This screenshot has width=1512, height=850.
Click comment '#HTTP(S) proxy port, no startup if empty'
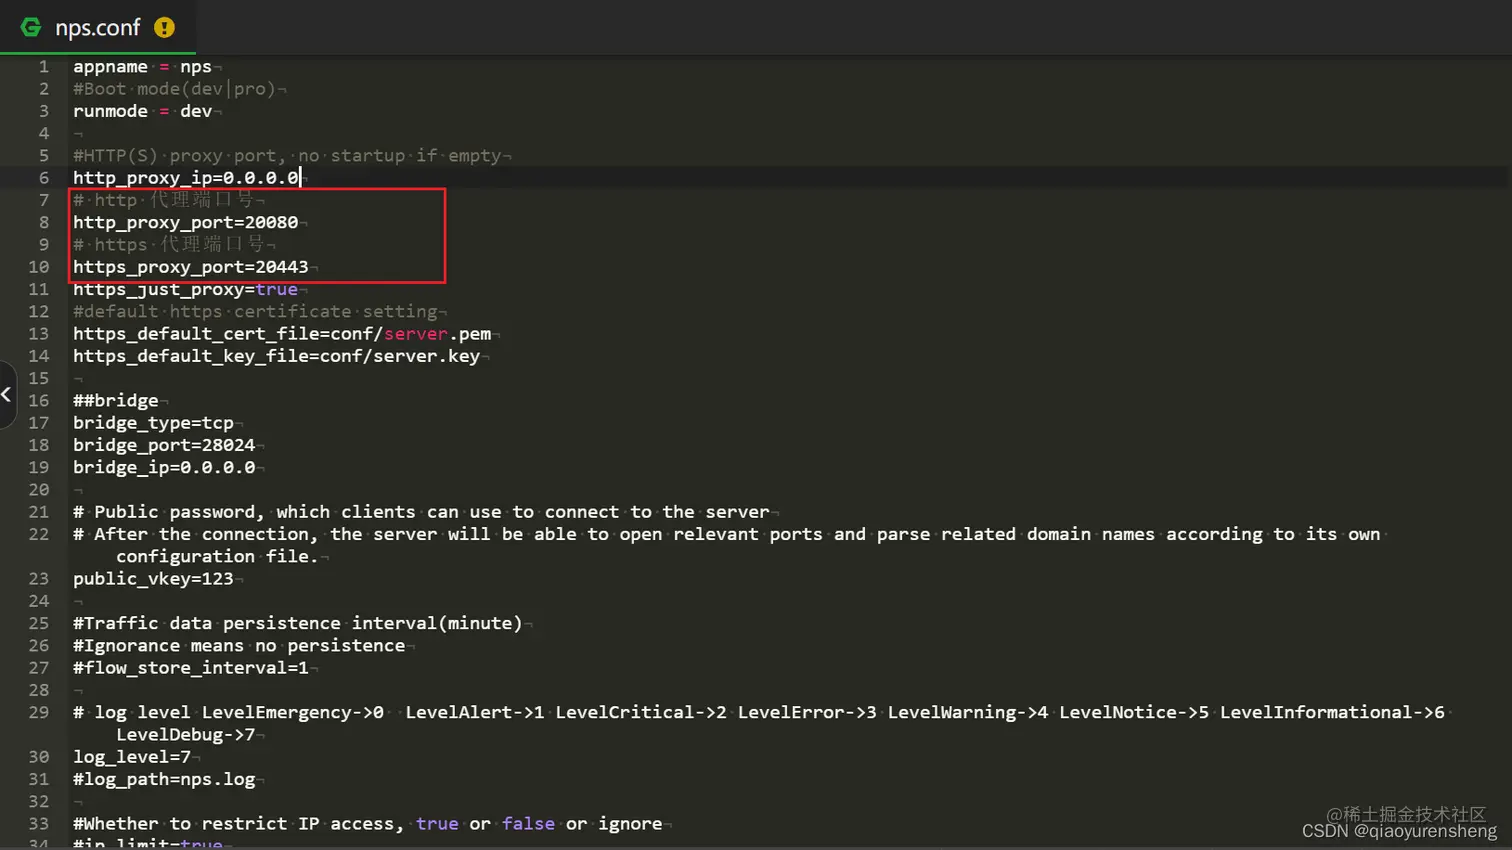point(287,156)
